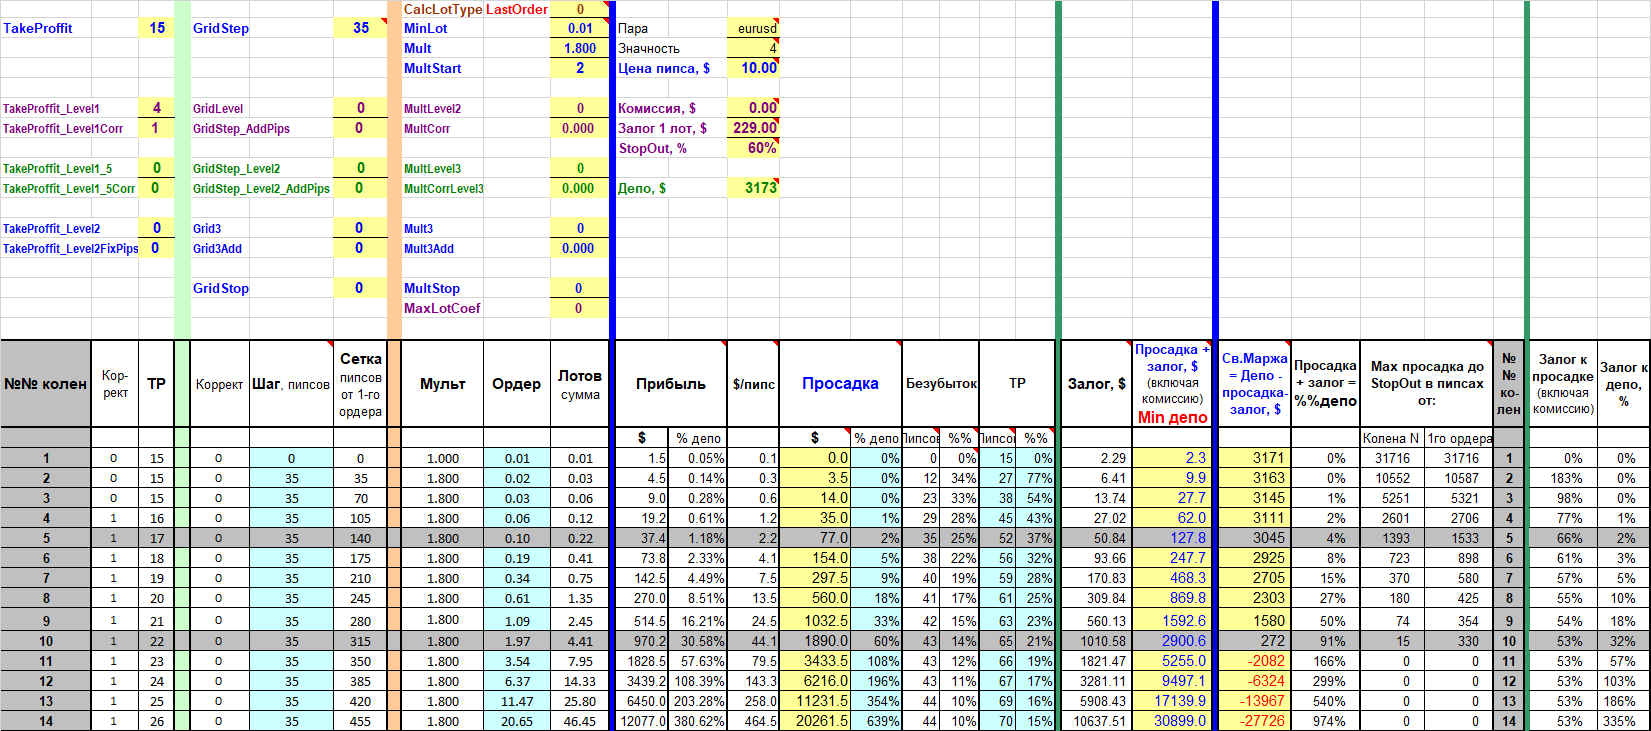
Task: Select the margin cell 10637.51
Action: (x=1096, y=721)
